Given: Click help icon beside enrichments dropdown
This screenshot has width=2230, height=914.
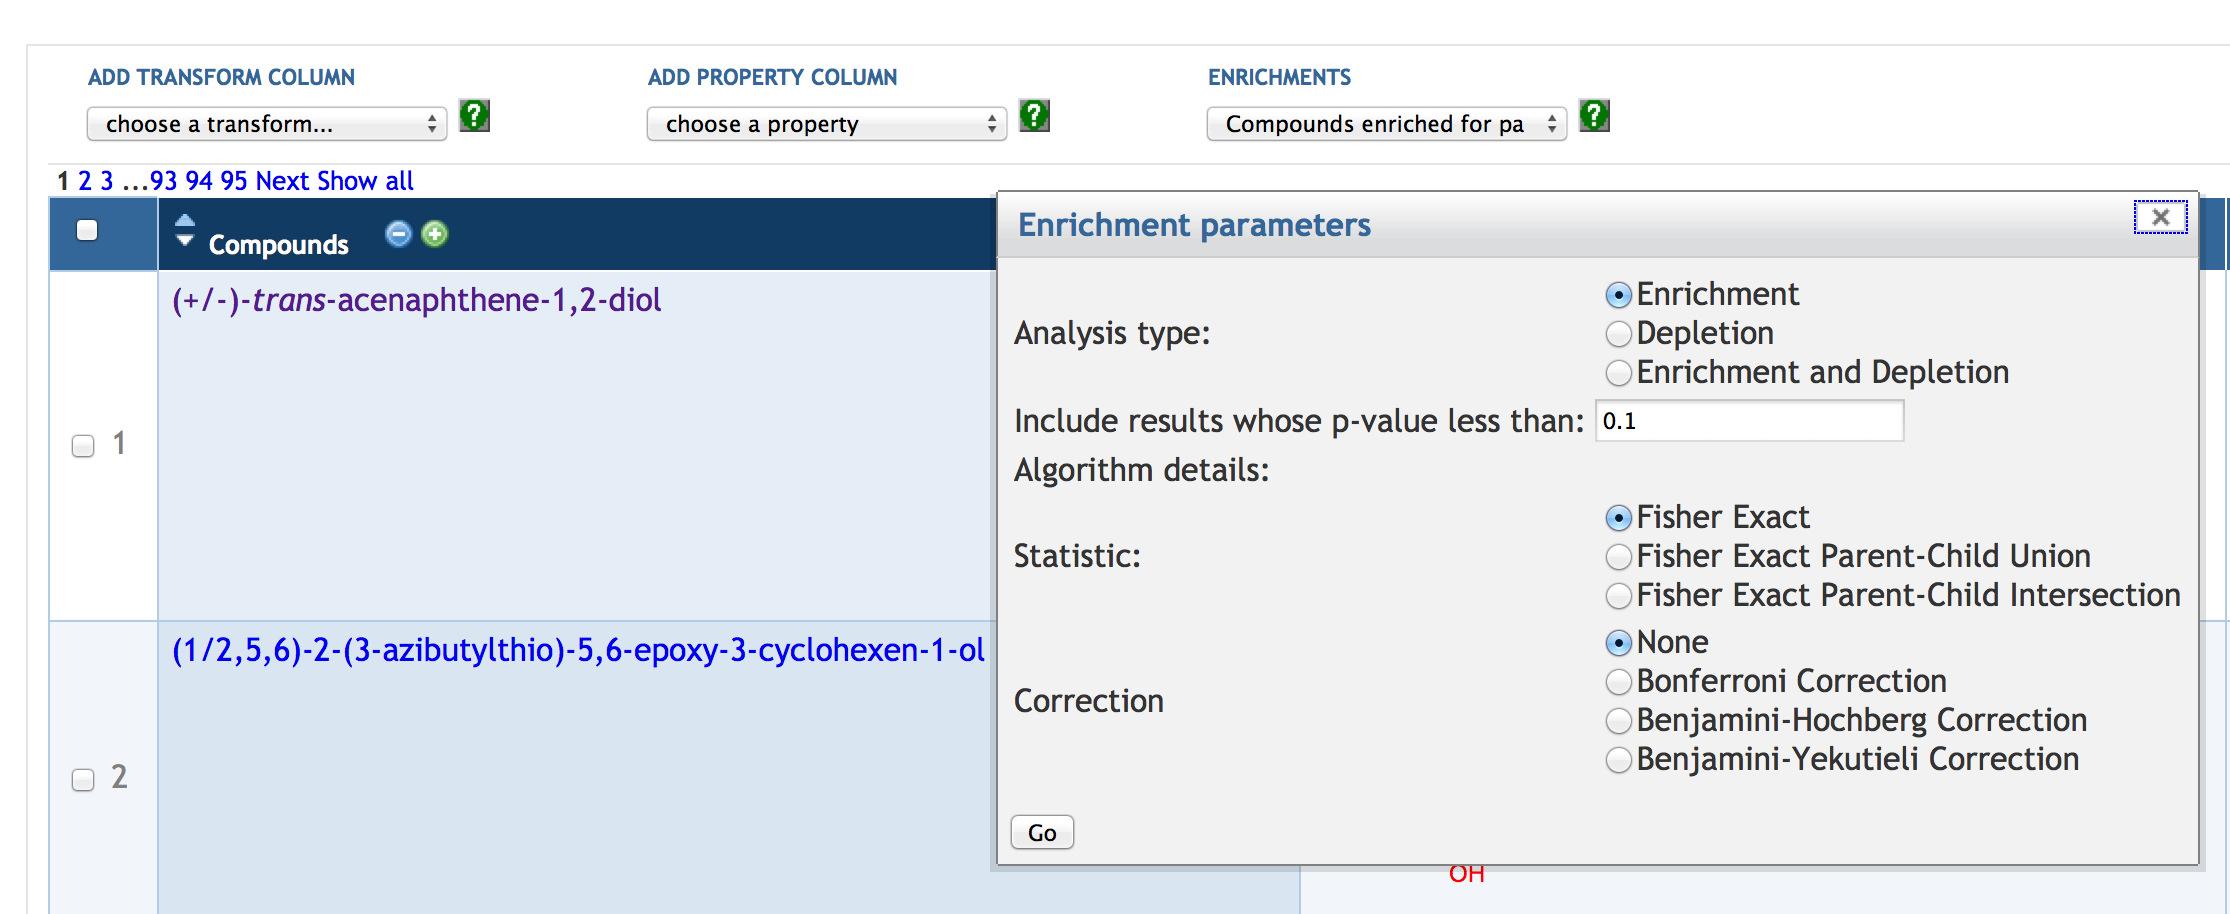Looking at the screenshot, I should coord(1594,116).
